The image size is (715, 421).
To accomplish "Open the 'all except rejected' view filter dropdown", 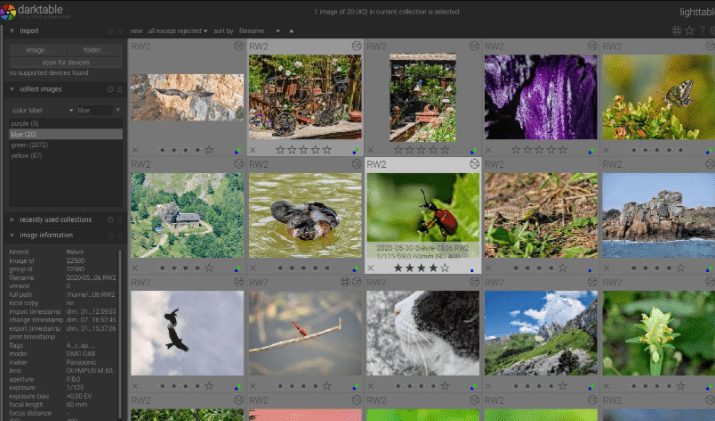I will click(x=177, y=31).
